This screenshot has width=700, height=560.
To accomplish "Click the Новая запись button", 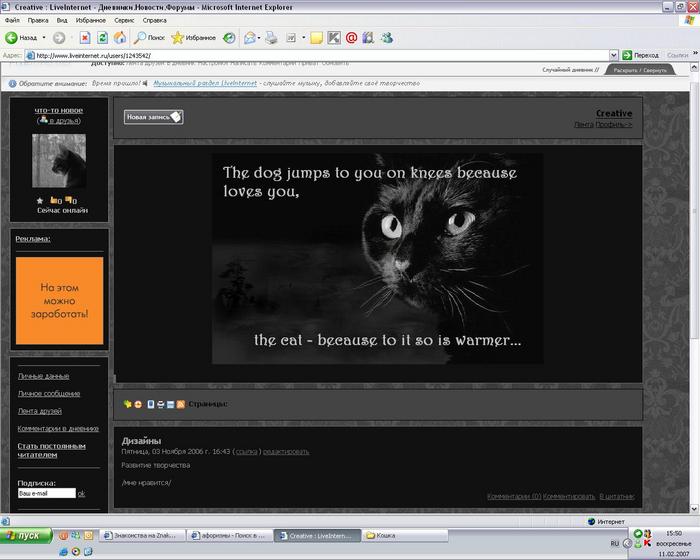I will click(154, 117).
